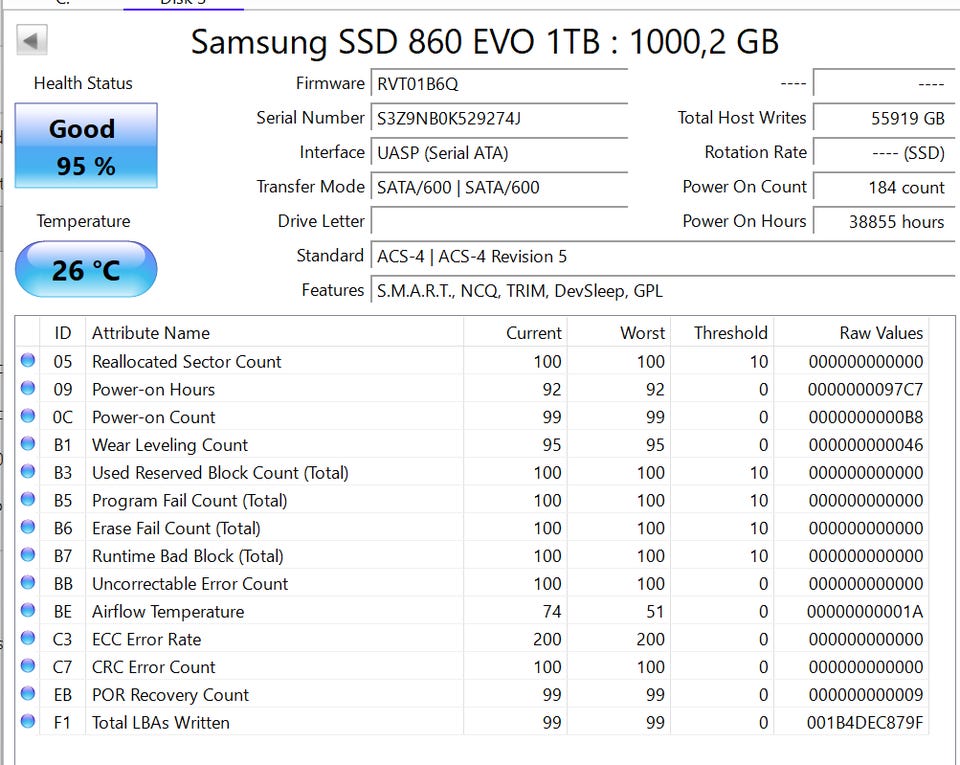Click status orb of Program Fail Count

click(28, 499)
